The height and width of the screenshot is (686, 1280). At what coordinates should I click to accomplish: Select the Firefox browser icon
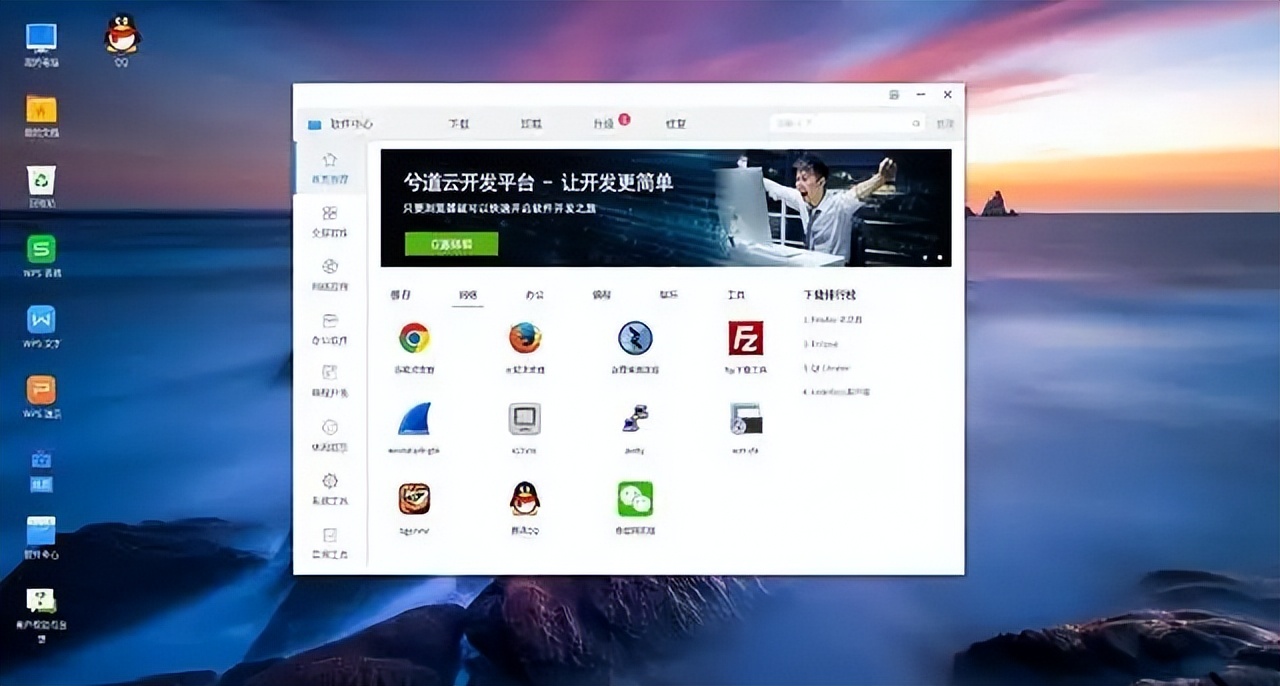(525, 340)
